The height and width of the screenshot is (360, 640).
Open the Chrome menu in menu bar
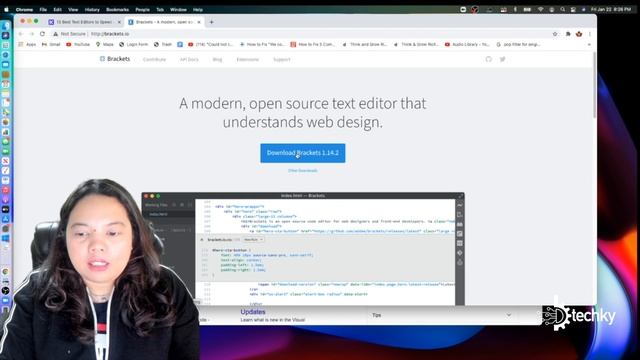click(24, 9)
